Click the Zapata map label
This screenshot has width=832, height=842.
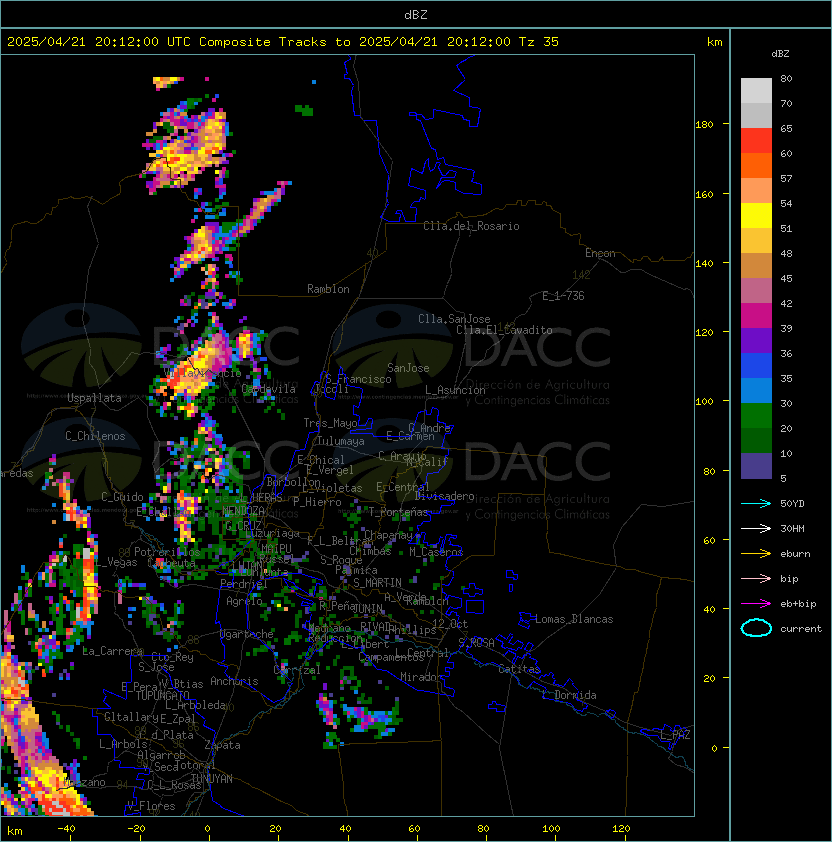222,745
